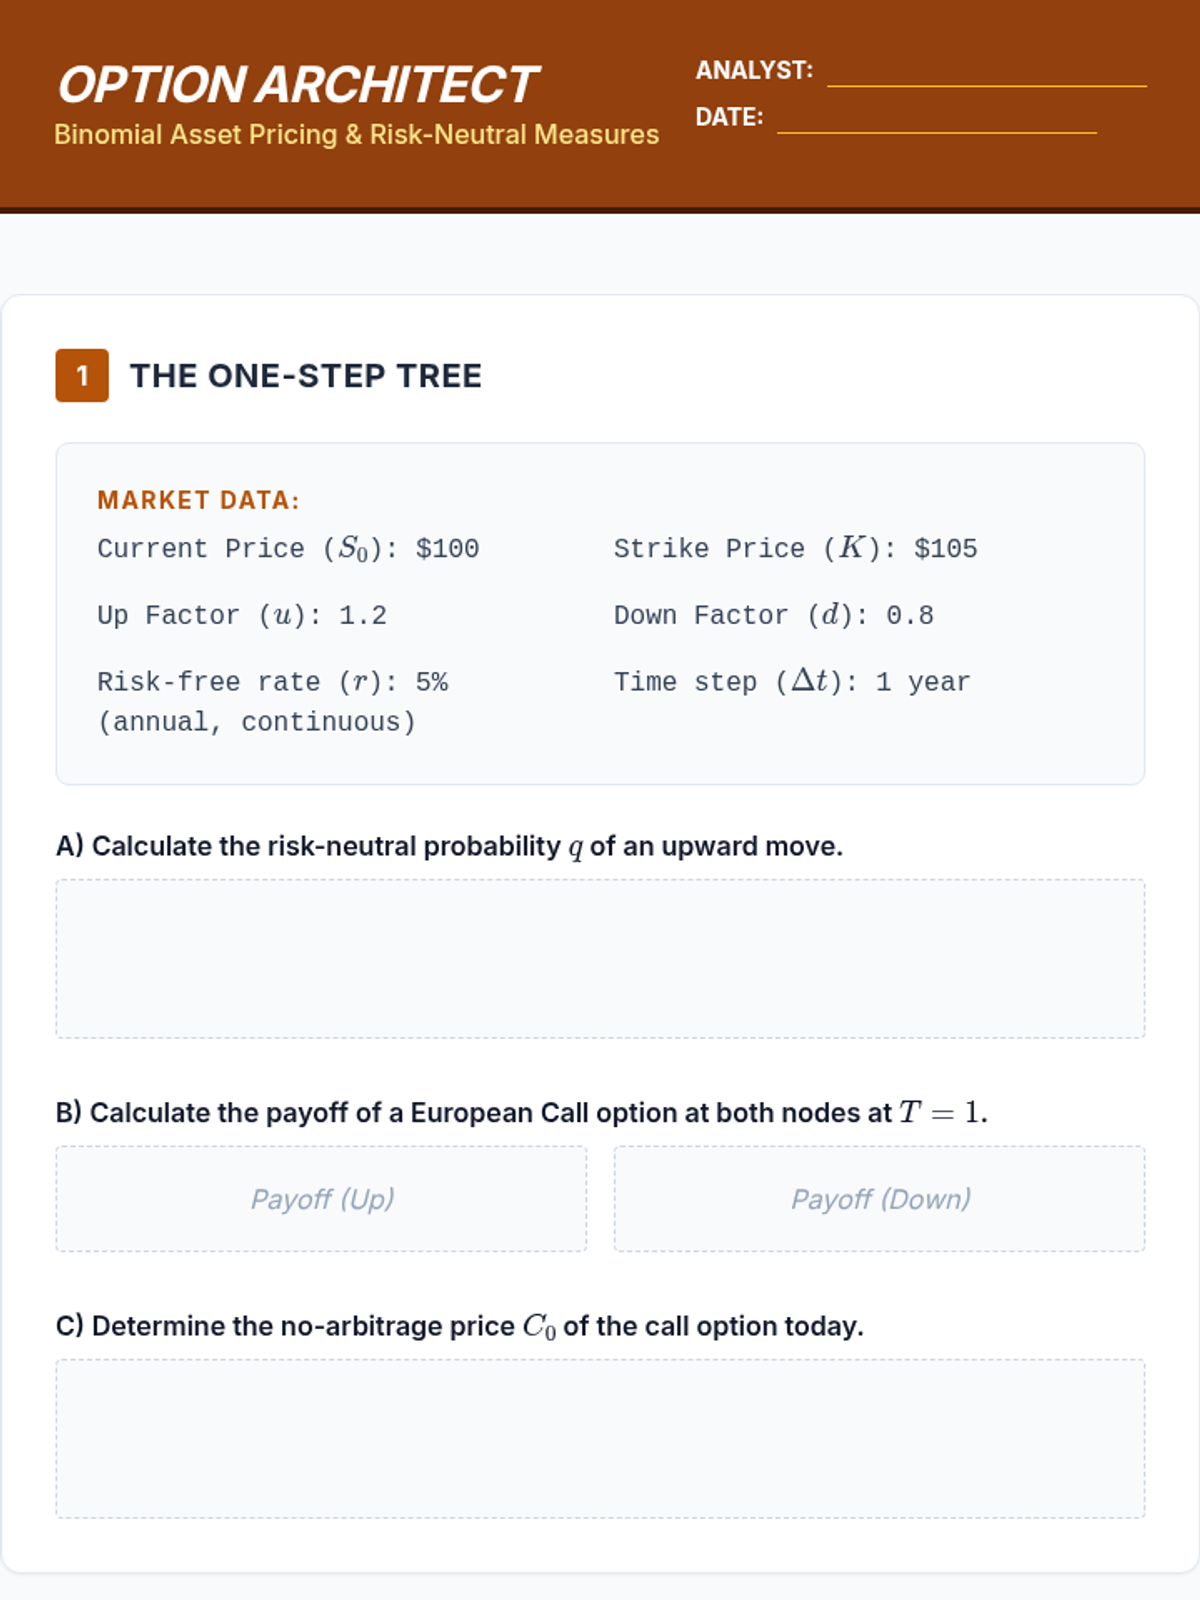Select the Current Price $100 line
This screenshot has width=1200, height=1600.
tap(288, 548)
